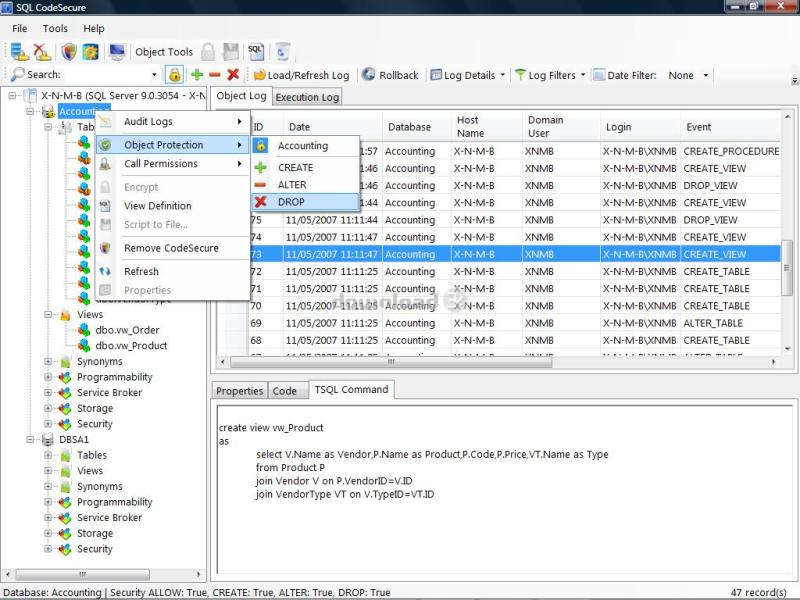Click the padlock icon beside Object Tools
The height and width of the screenshot is (600, 800).
[x=208, y=52]
